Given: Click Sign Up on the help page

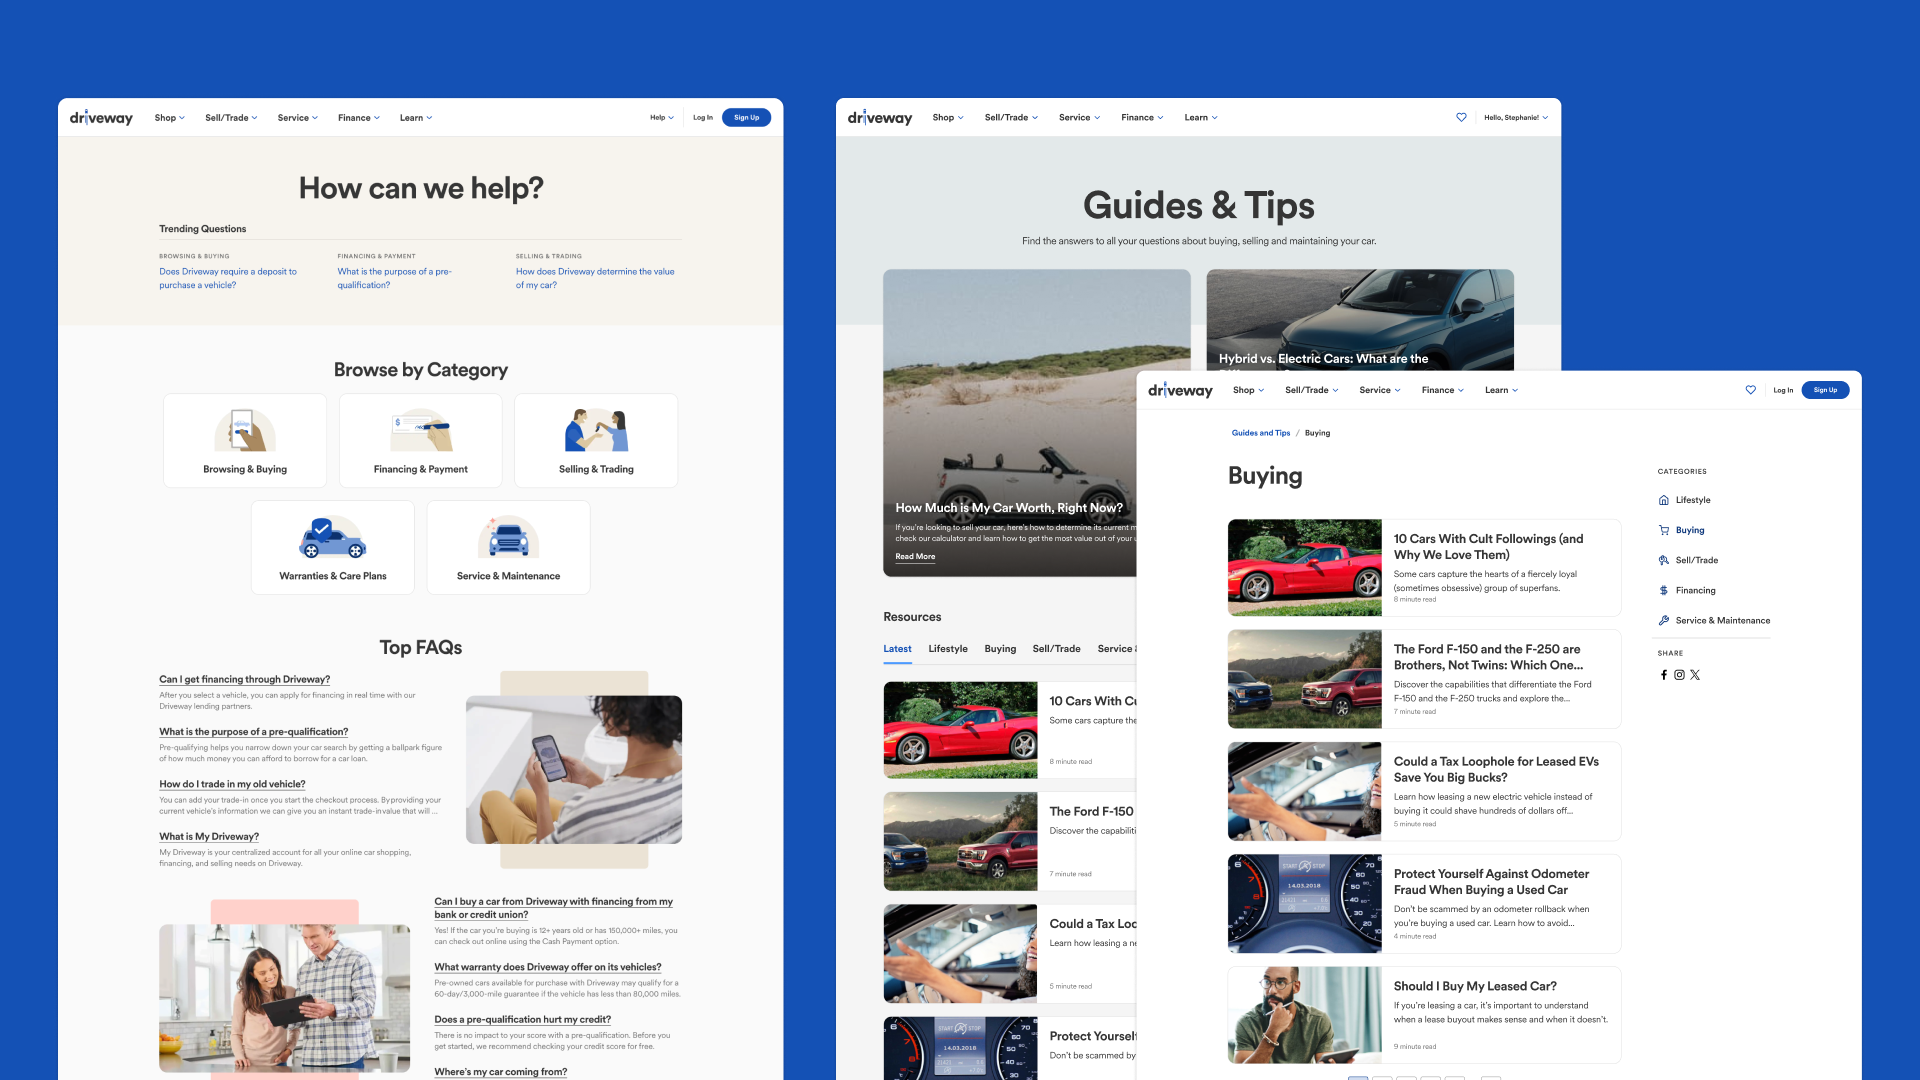Looking at the screenshot, I should 746,117.
